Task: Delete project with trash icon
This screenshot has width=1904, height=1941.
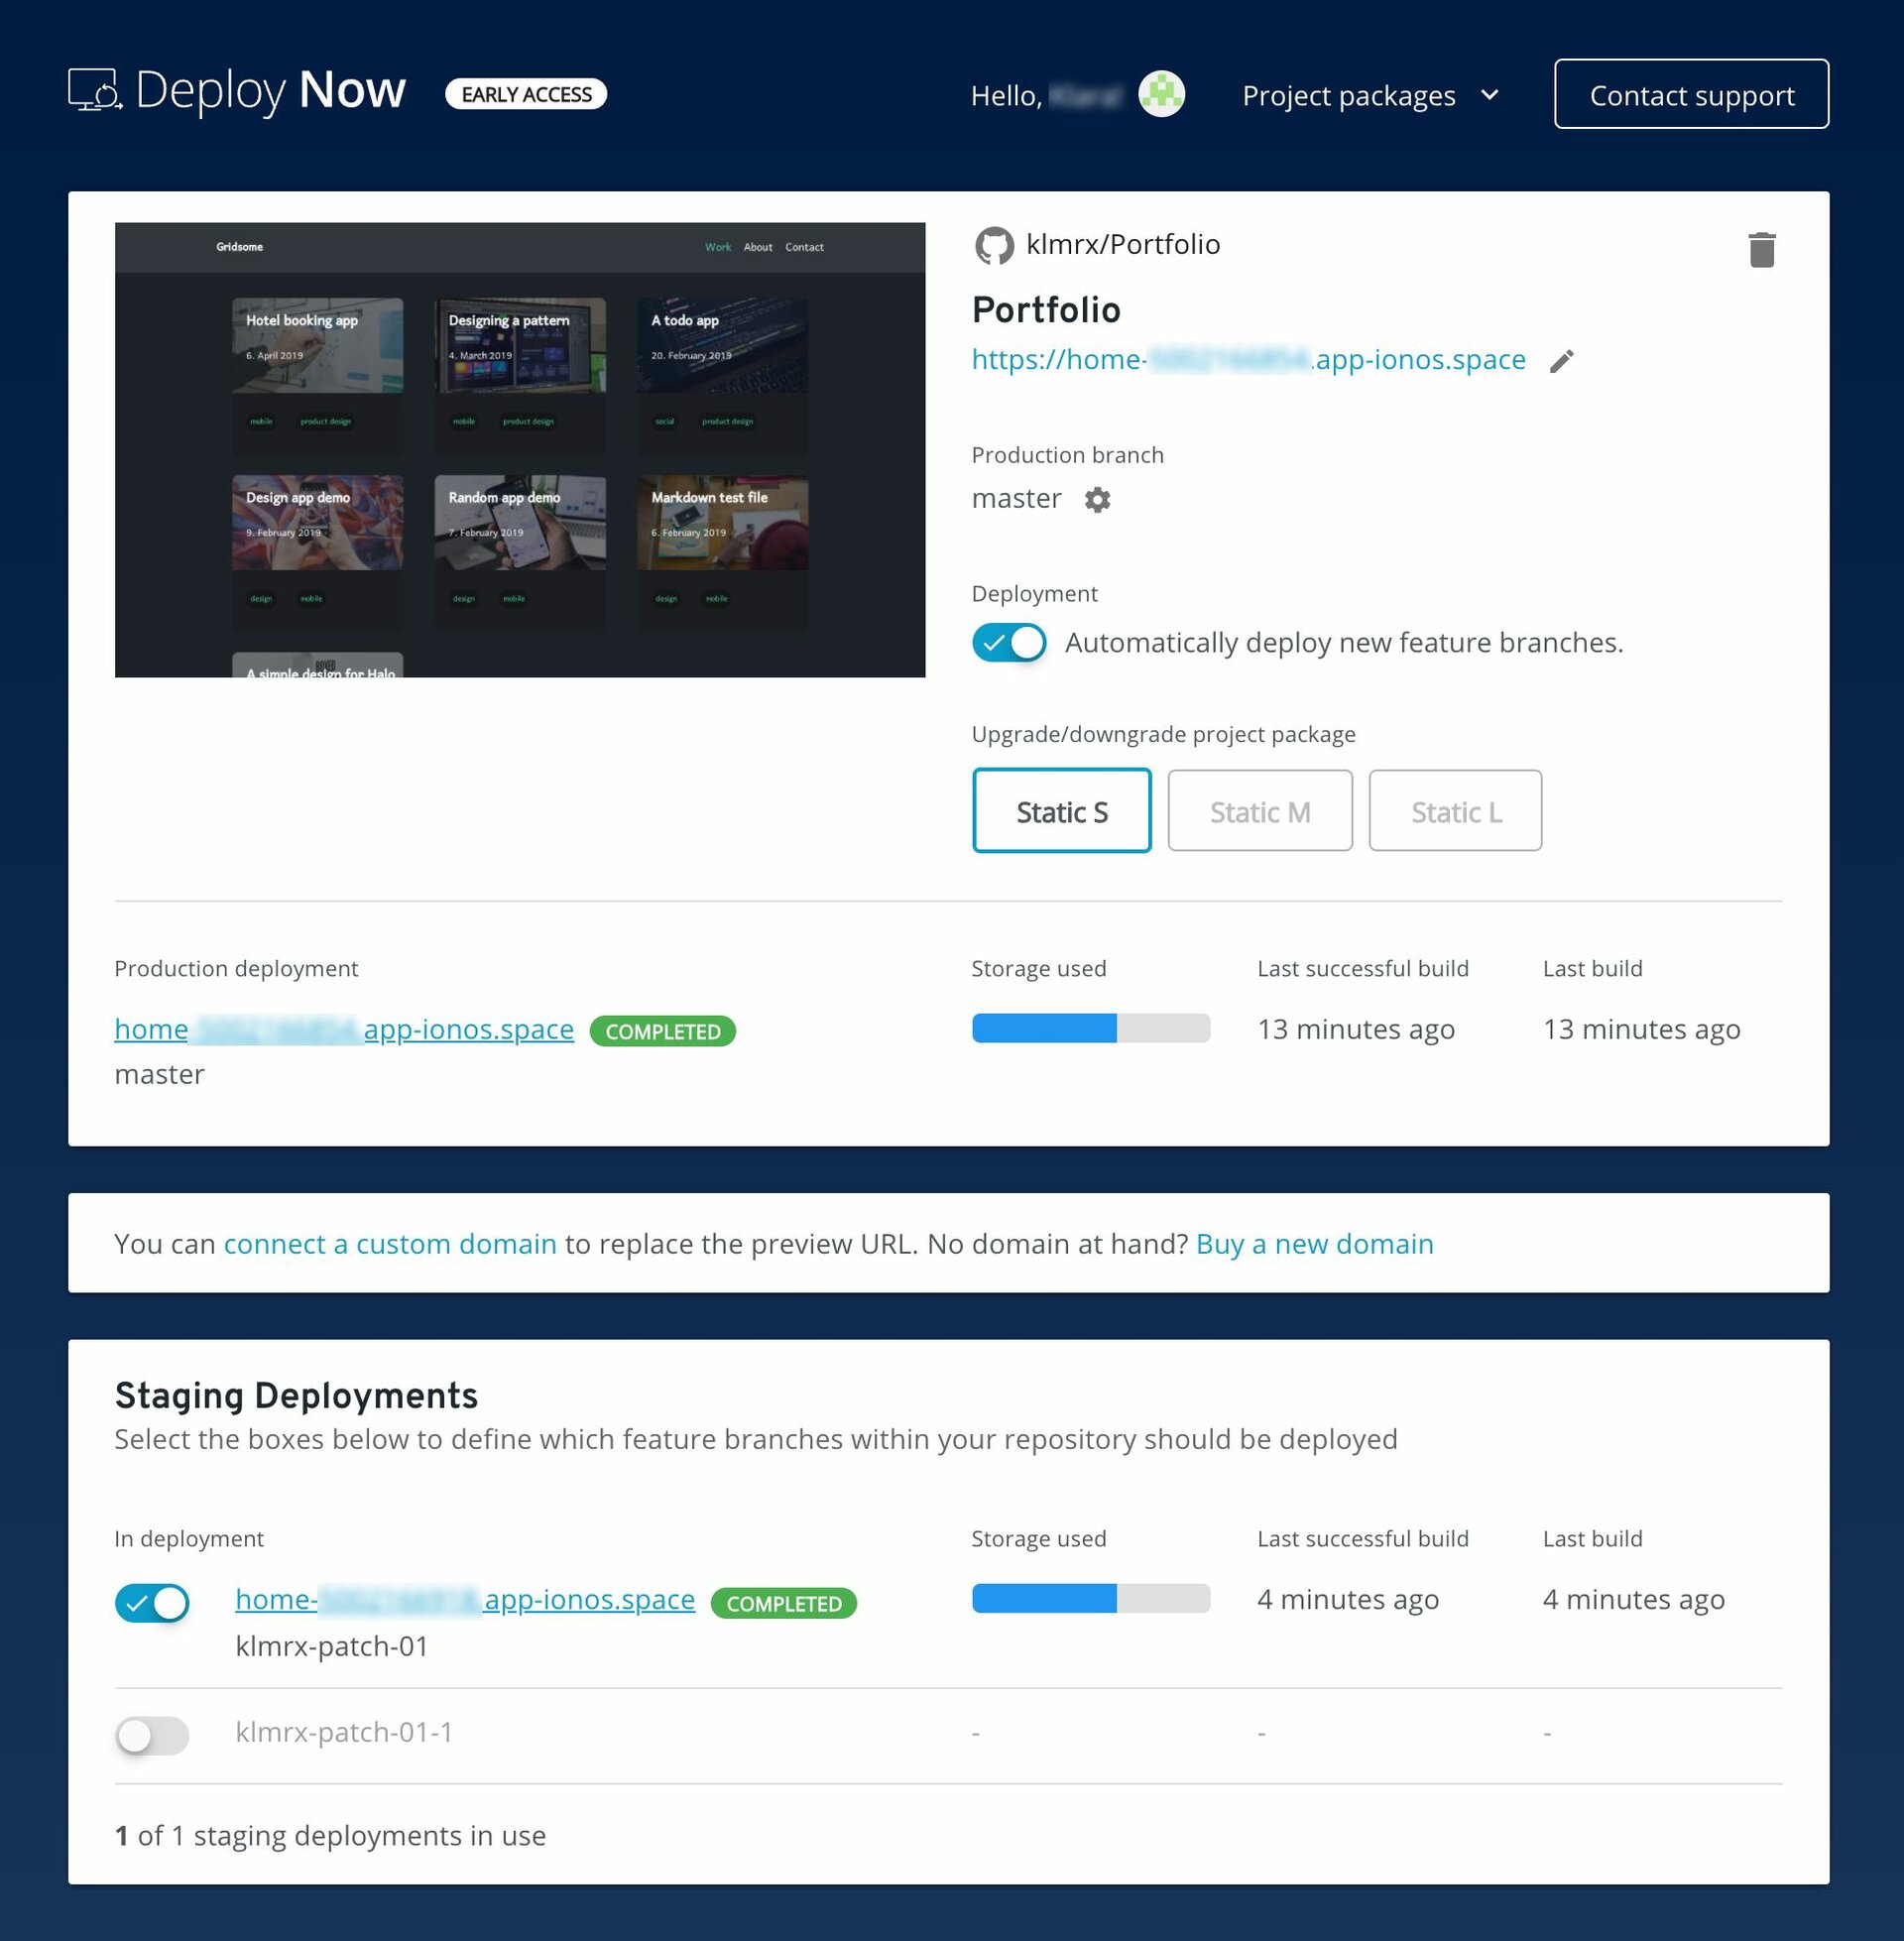Action: [x=1761, y=250]
